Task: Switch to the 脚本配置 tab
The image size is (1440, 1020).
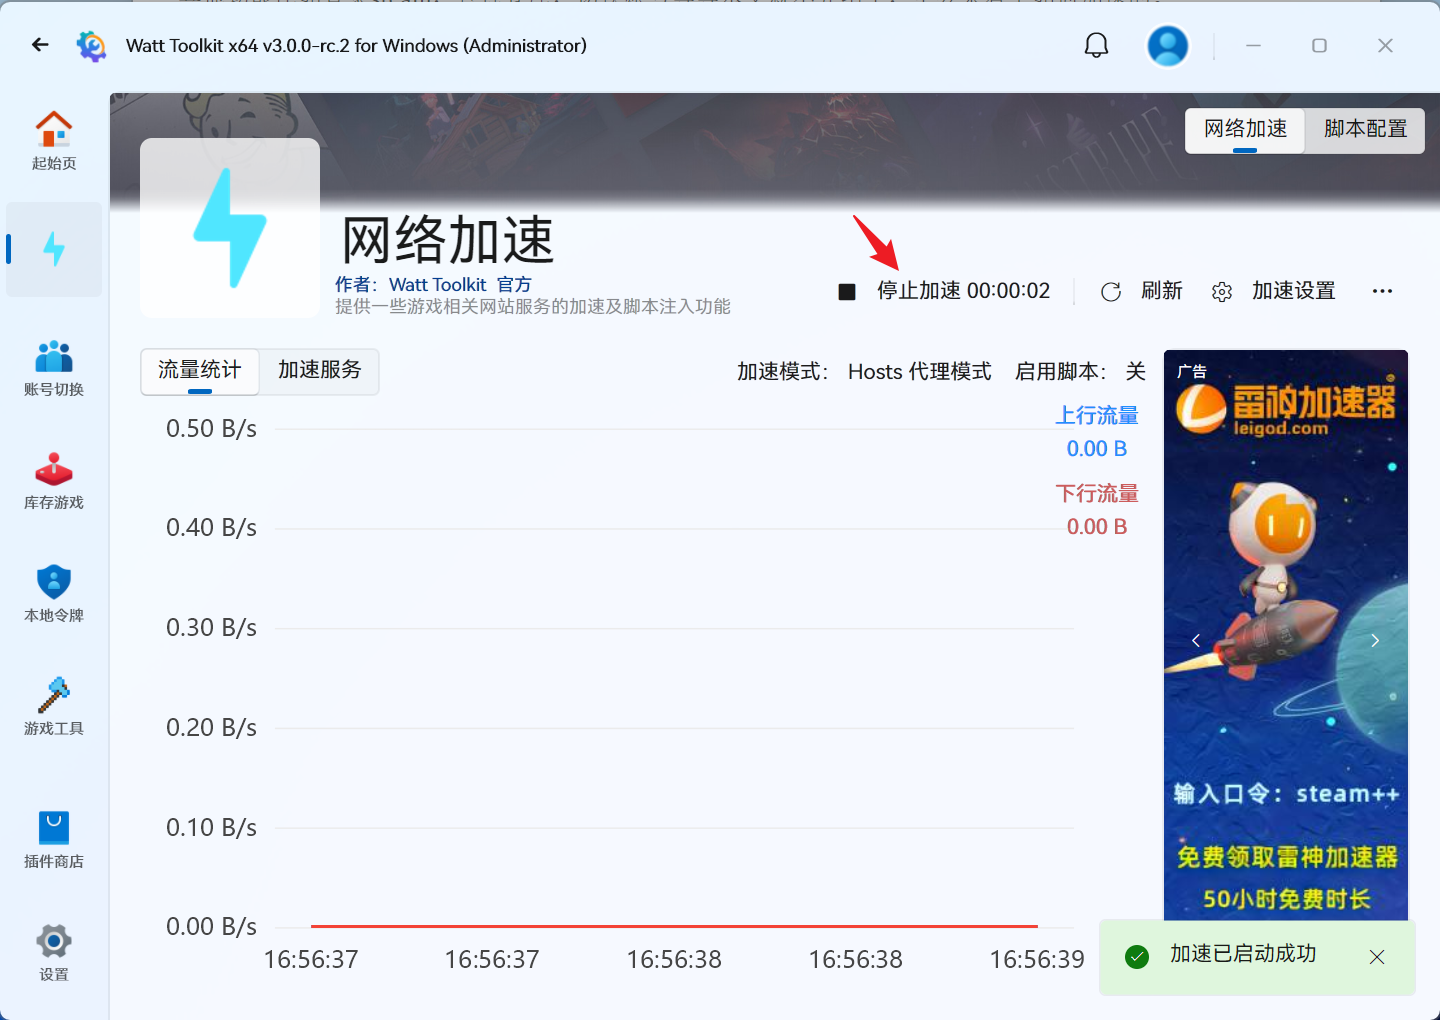Action: tap(1365, 130)
